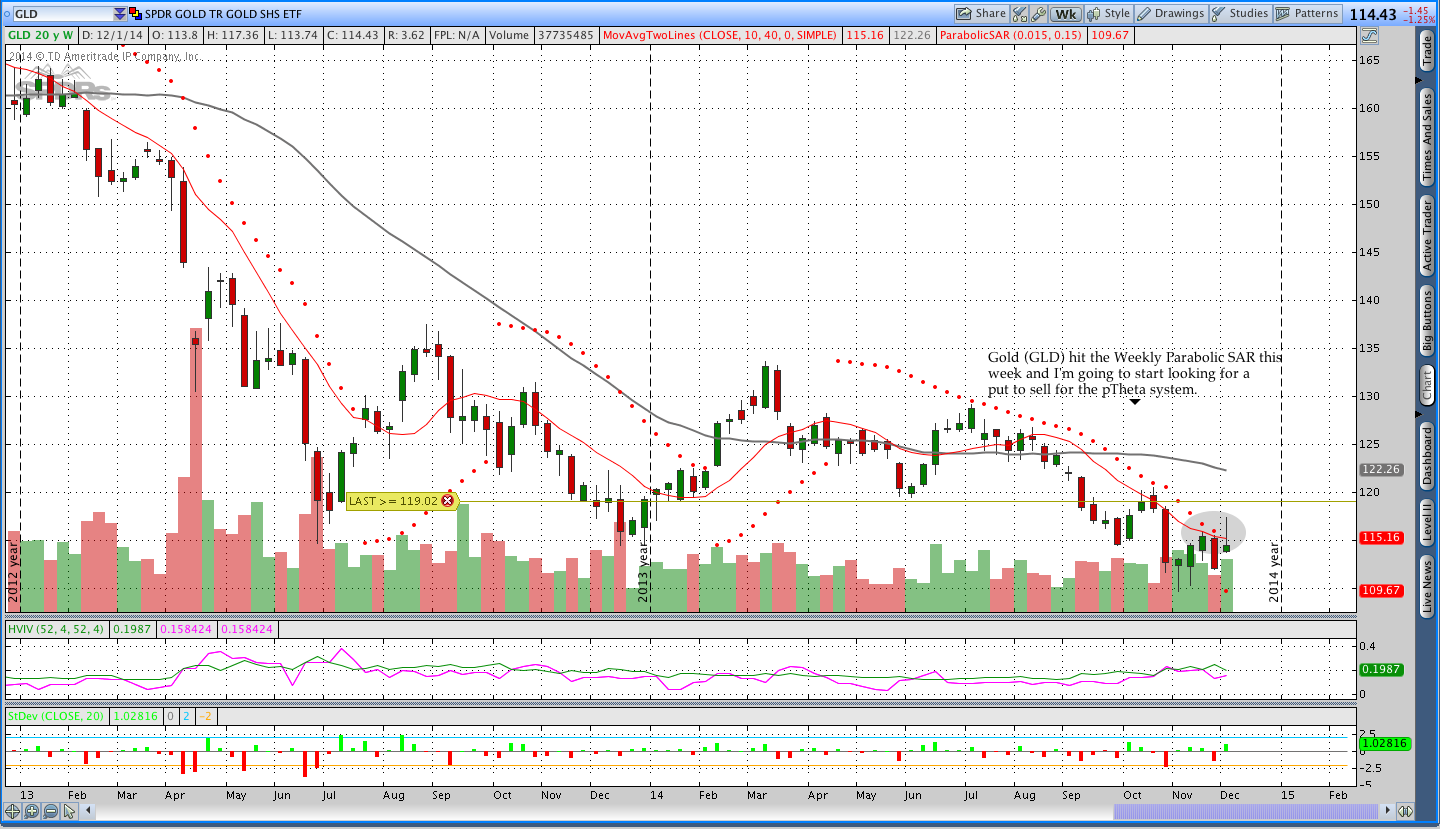This screenshot has width=1440, height=829.
Task: Click the LAST >= 119.02 alert label
Action: (392, 501)
